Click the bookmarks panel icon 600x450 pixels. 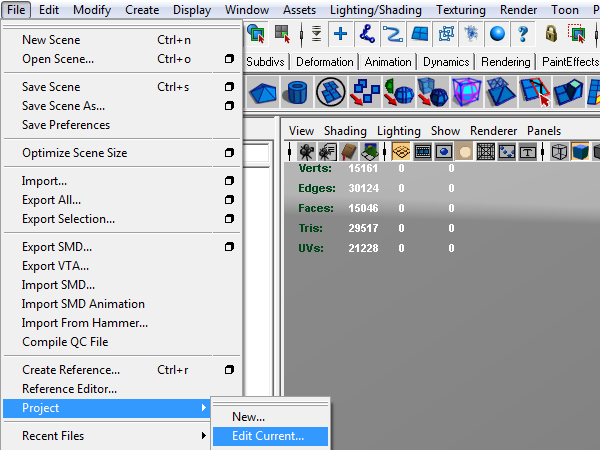click(x=348, y=152)
